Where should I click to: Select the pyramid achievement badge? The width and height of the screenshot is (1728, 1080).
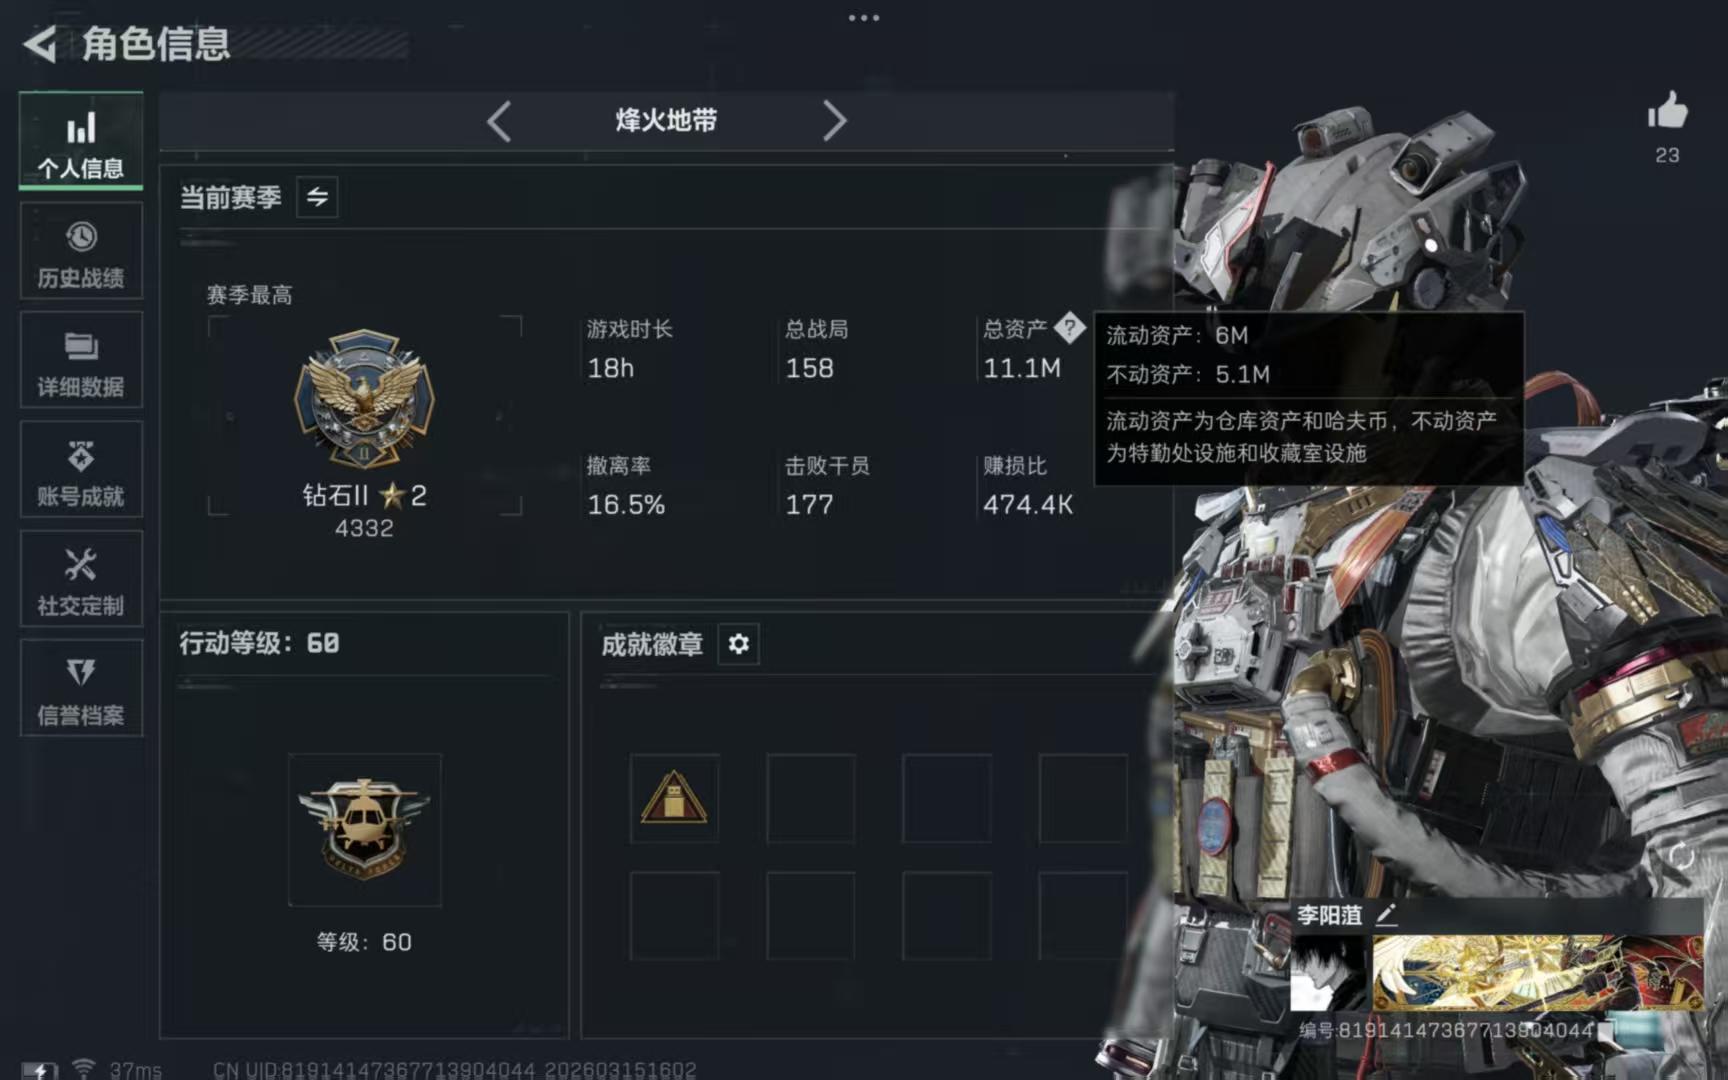pos(674,798)
